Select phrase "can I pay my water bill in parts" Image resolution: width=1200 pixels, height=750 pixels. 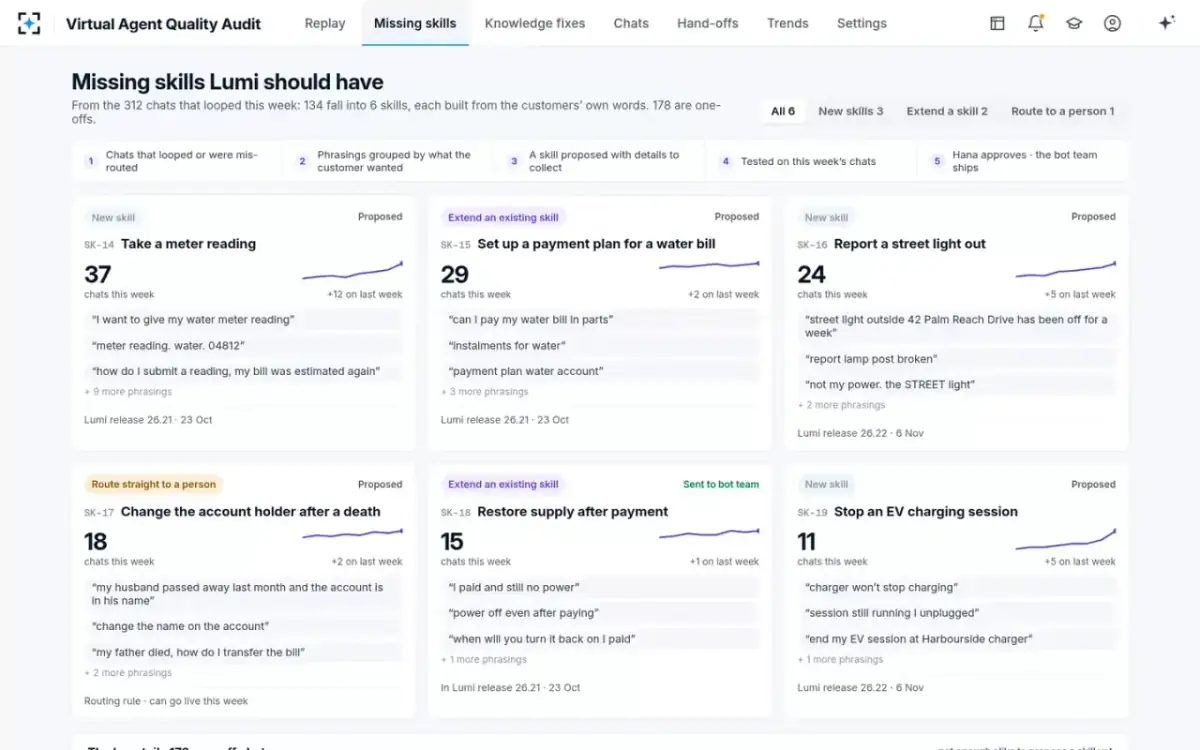tap(600, 320)
